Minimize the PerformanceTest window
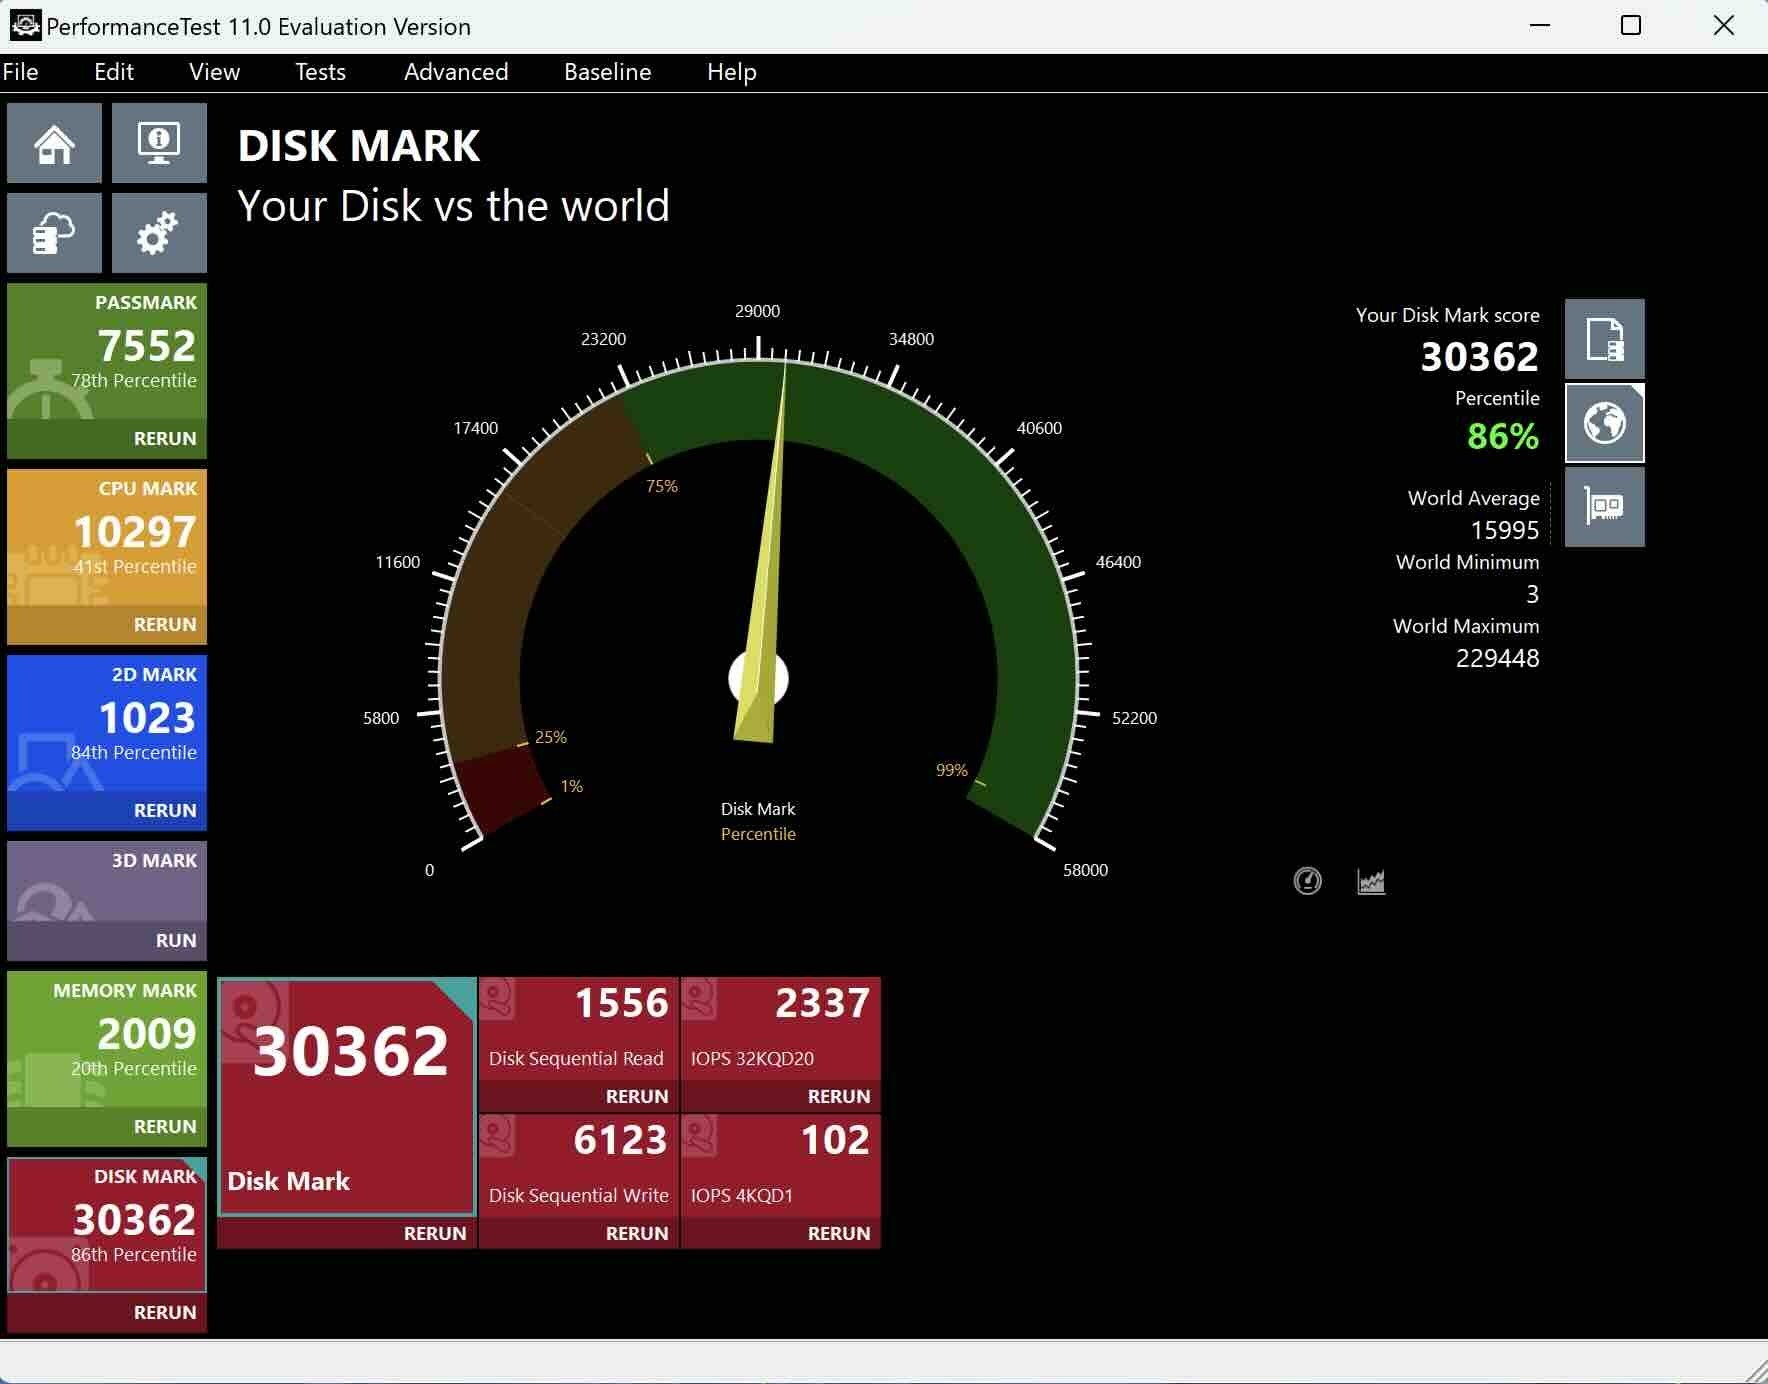Screen dimensions: 1768x1384 tap(1540, 26)
